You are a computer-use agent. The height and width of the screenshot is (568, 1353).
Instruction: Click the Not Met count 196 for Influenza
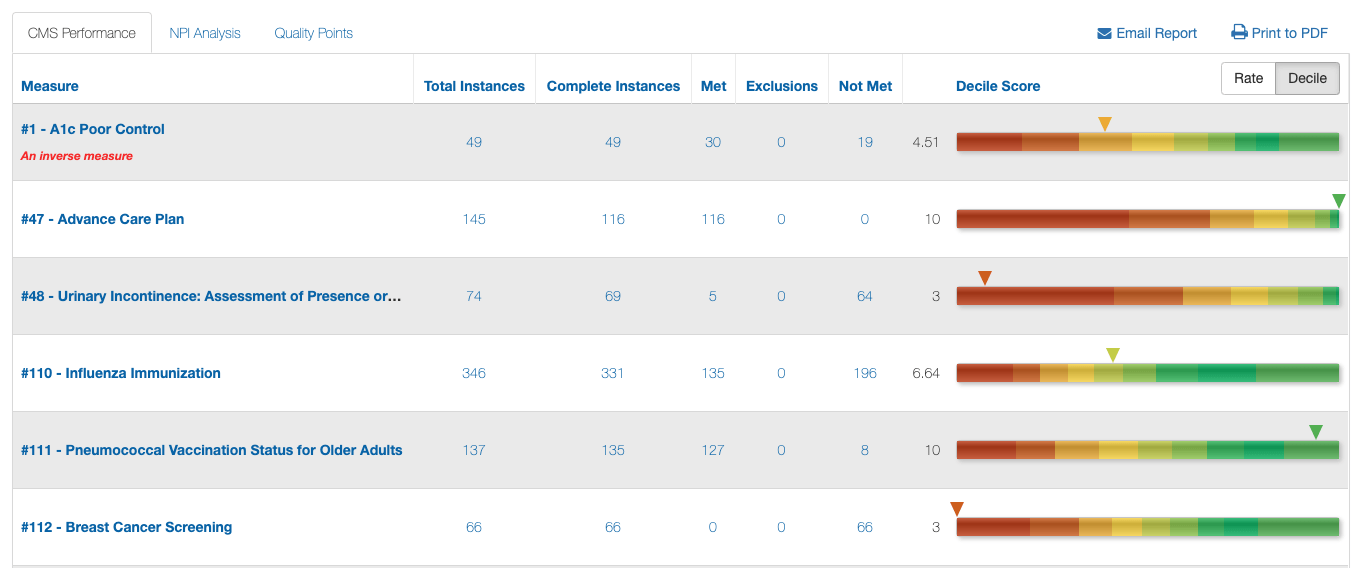865,373
